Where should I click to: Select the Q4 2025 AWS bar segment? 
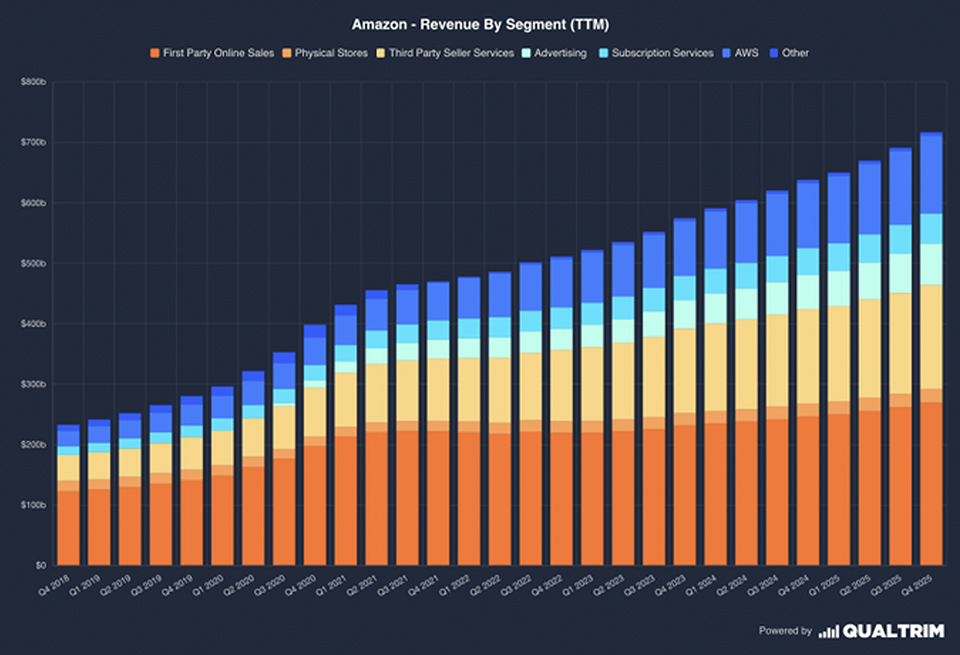(930, 173)
